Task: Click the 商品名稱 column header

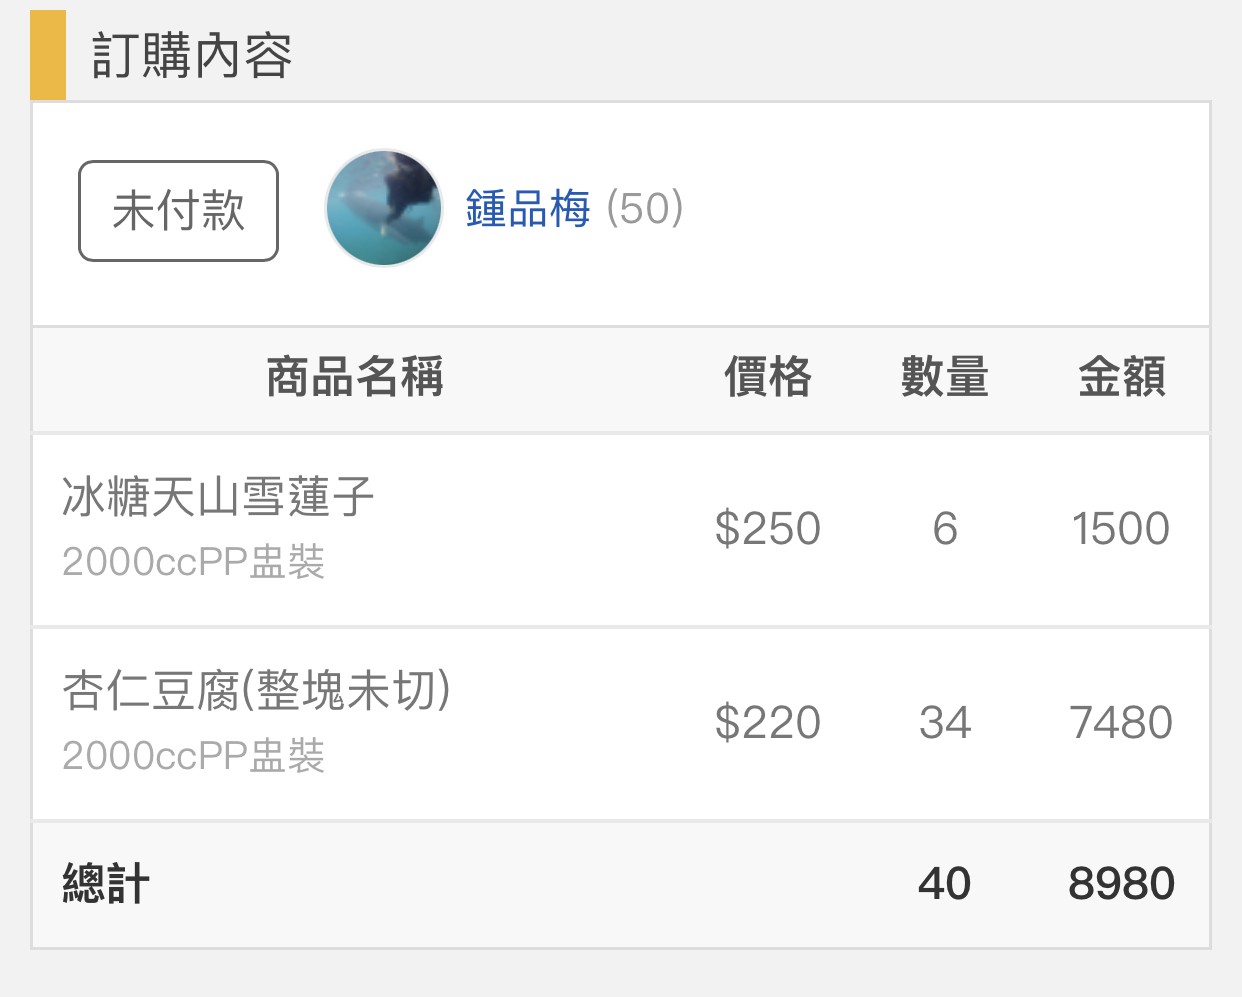Action: (x=355, y=378)
